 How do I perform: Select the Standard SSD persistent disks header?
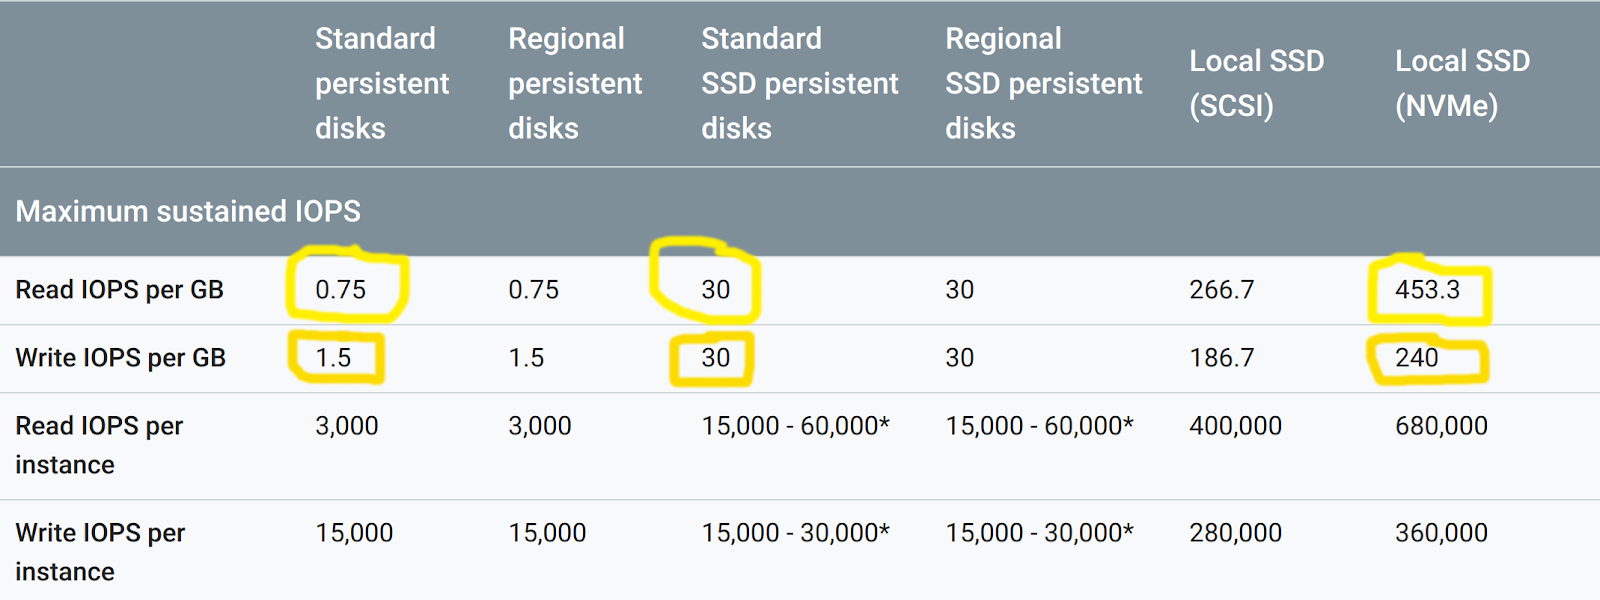(799, 83)
